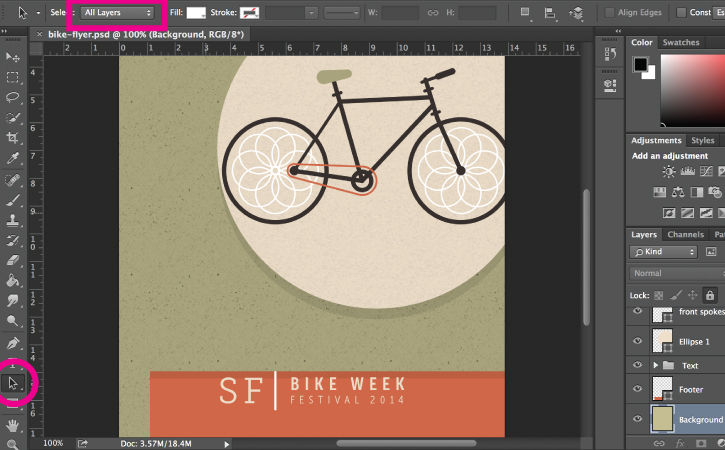Screen dimensions: 725x450
Task: Expand the Text layer group
Action: point(656,365)
